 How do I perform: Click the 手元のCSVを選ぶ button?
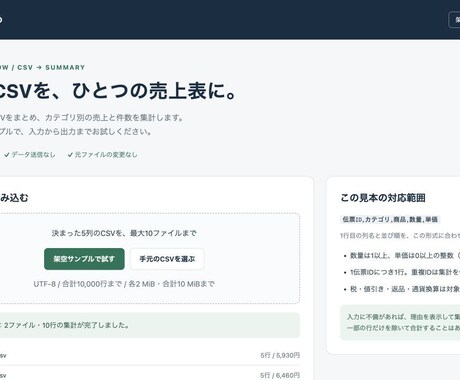167,259
